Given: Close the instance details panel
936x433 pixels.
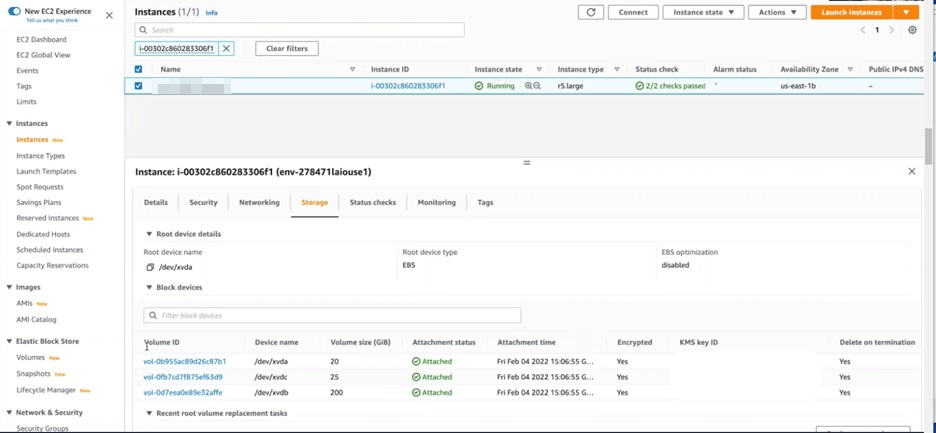Looking at the screenshot, I should click(911, 172).
